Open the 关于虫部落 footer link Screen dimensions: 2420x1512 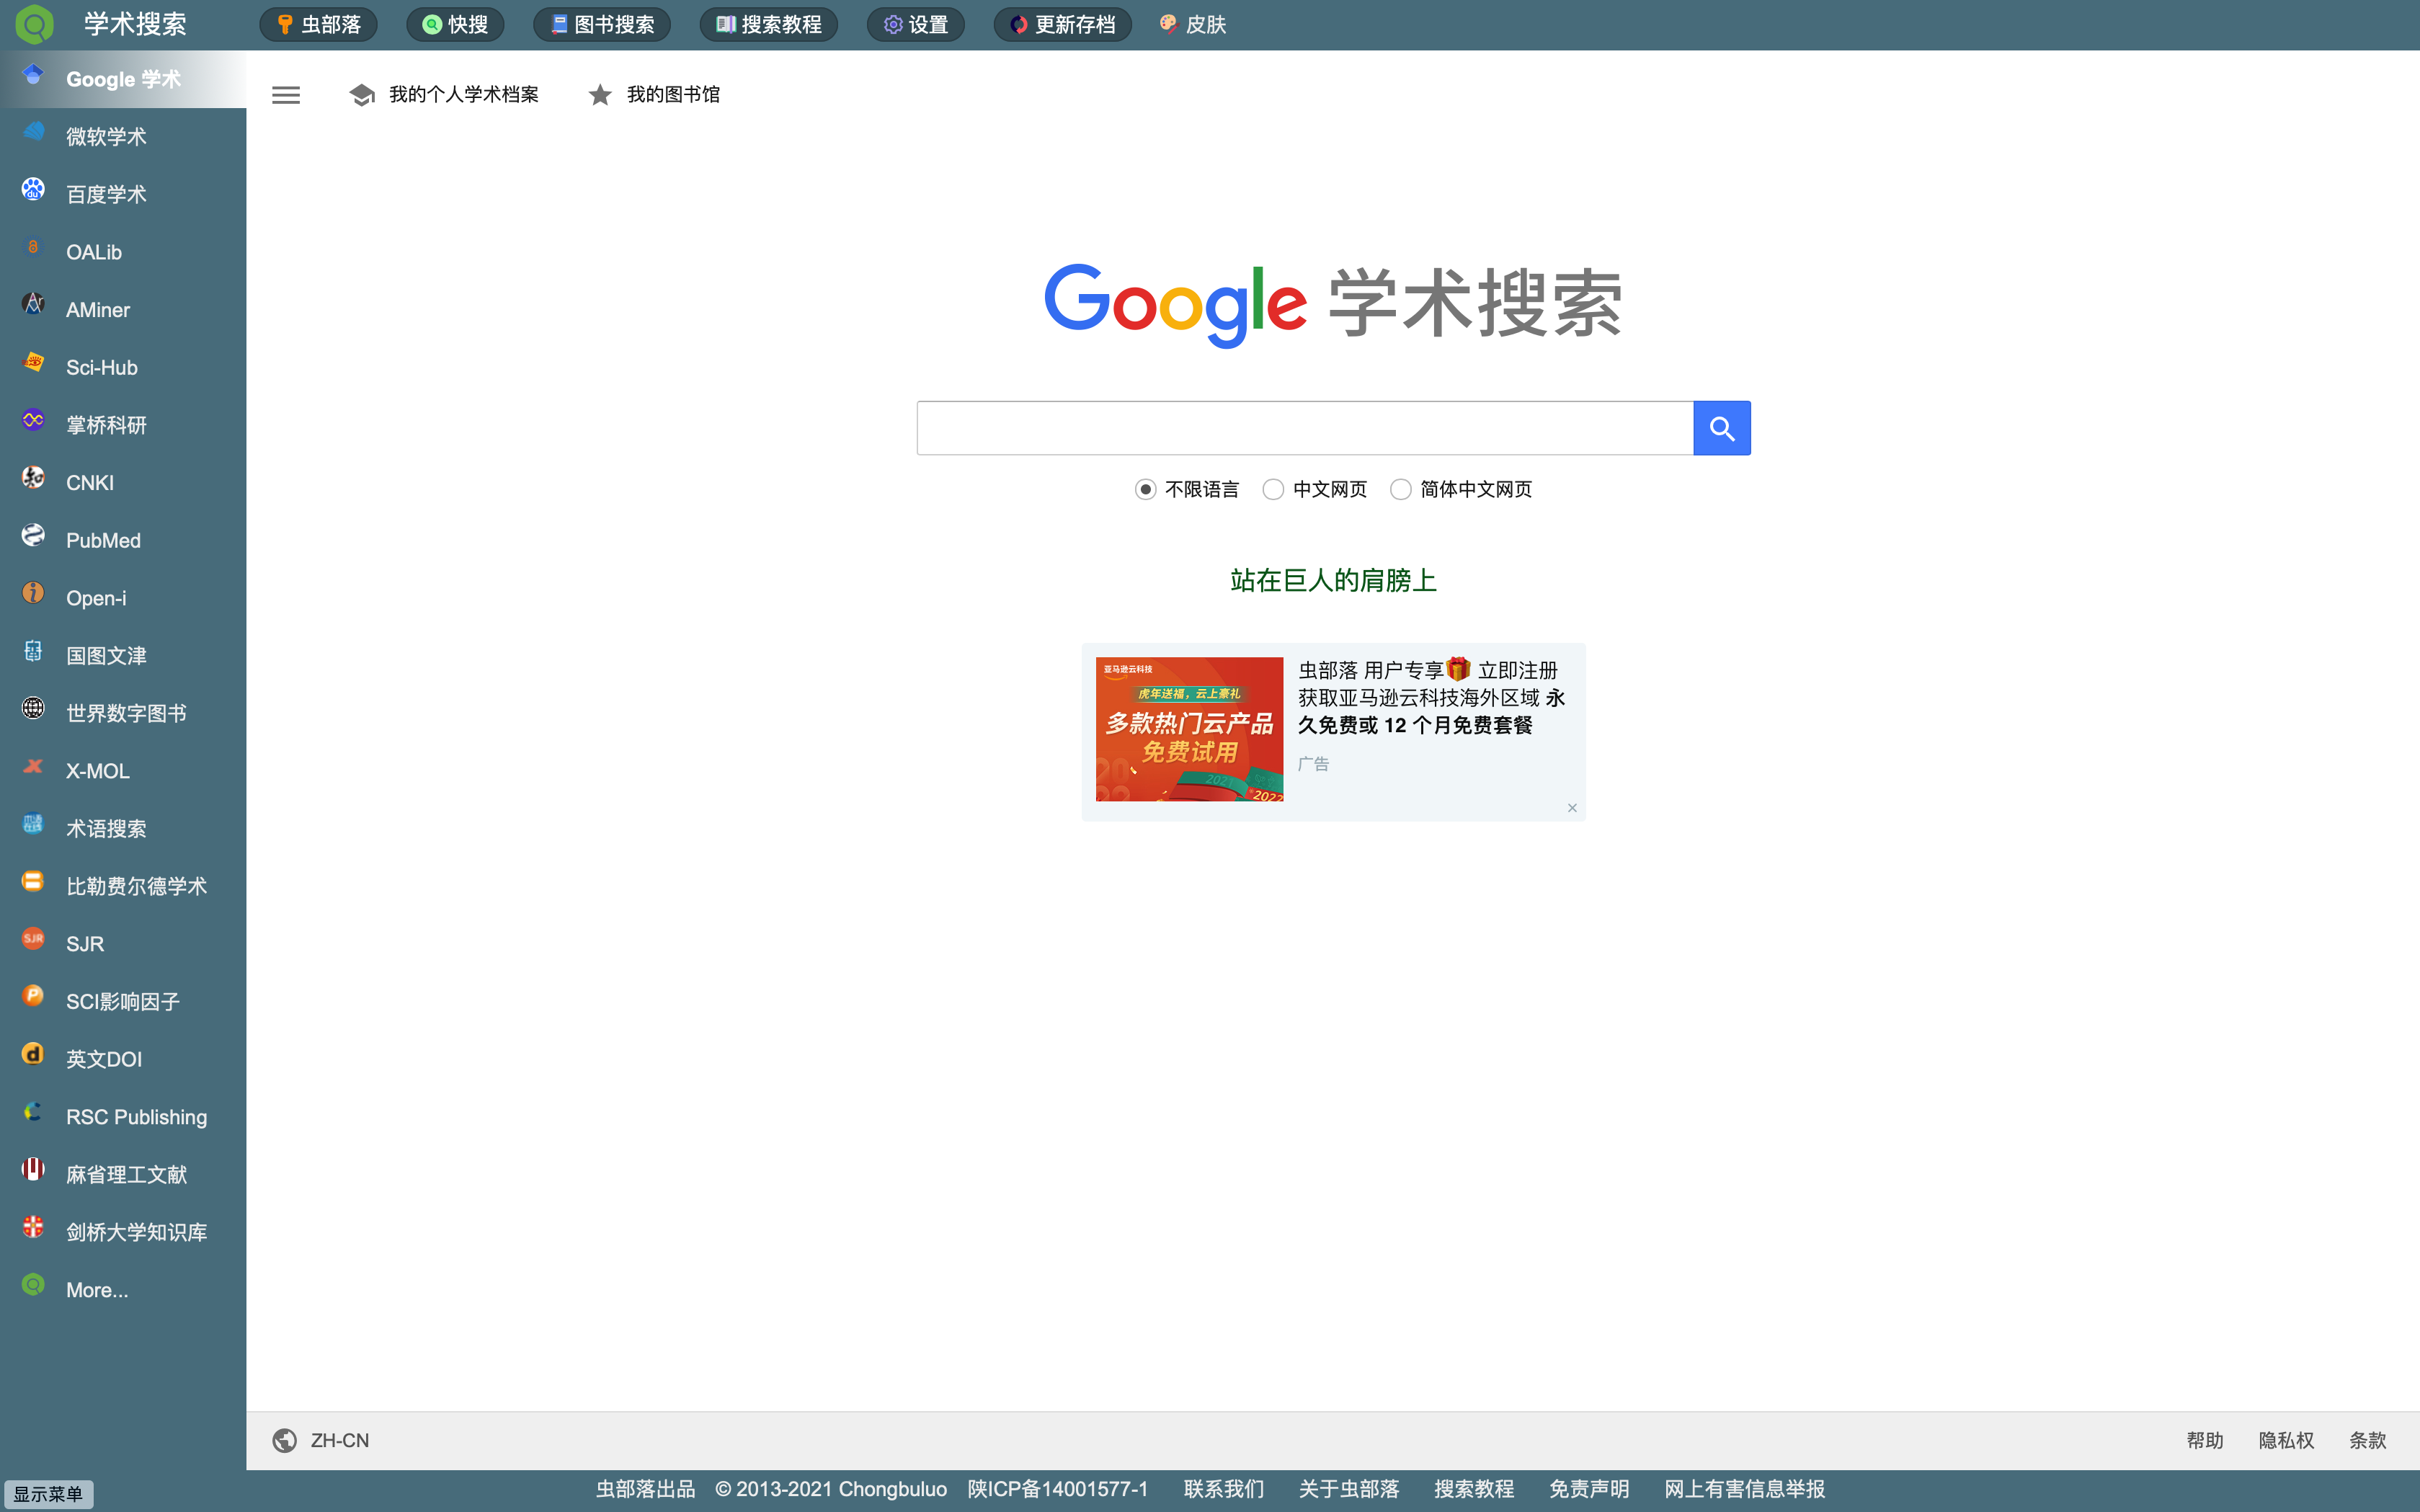click(1349, 1489)
